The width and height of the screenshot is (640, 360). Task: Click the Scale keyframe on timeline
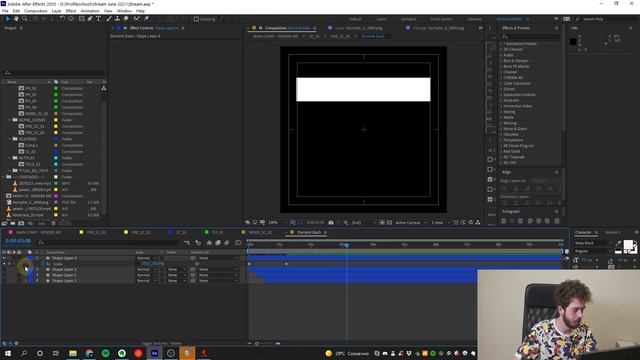click(x=286, y=264)
